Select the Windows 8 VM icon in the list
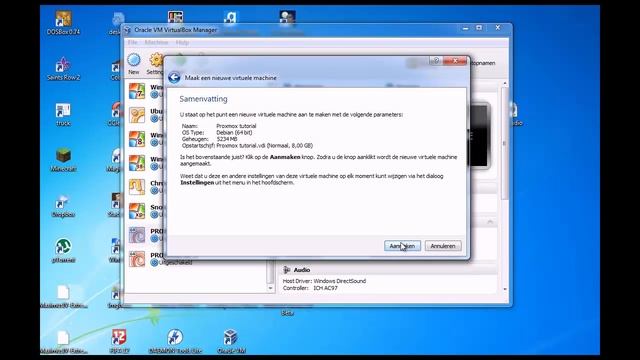The width and height of the screenshot is (640, 360). [137, 139]
